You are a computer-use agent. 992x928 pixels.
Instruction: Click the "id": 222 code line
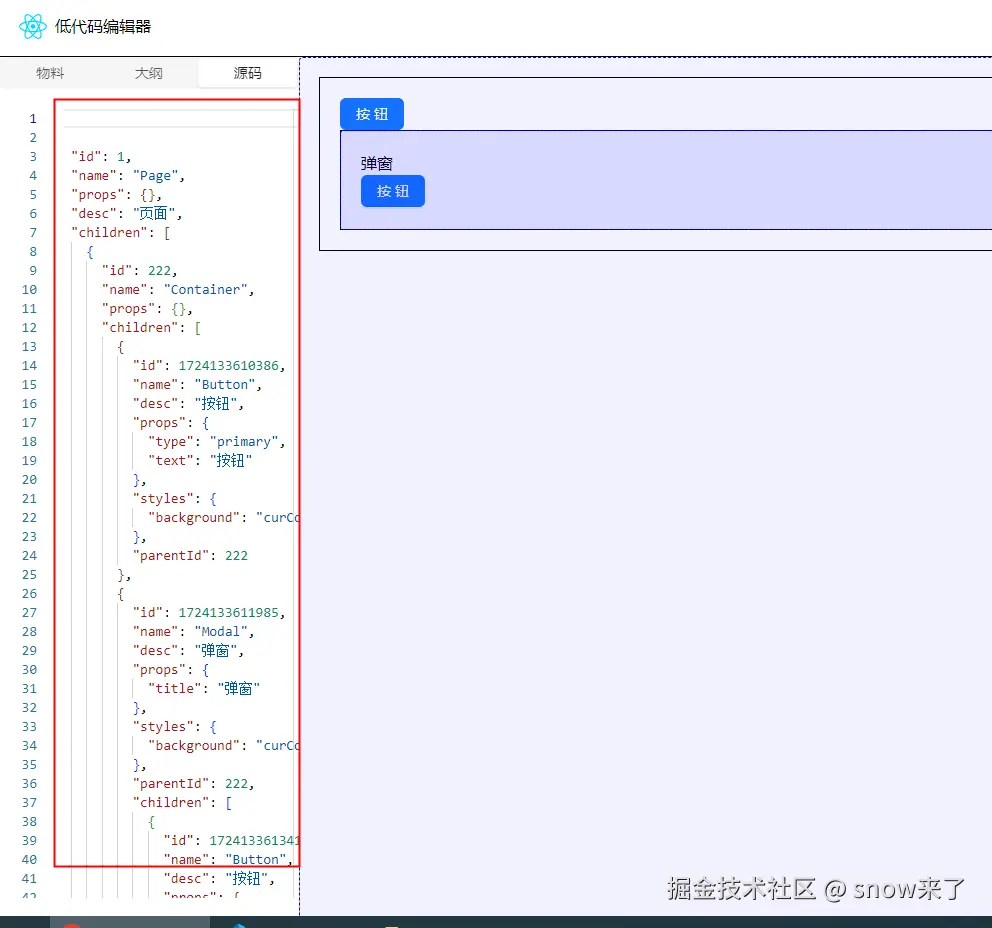(x=140, y=271)
